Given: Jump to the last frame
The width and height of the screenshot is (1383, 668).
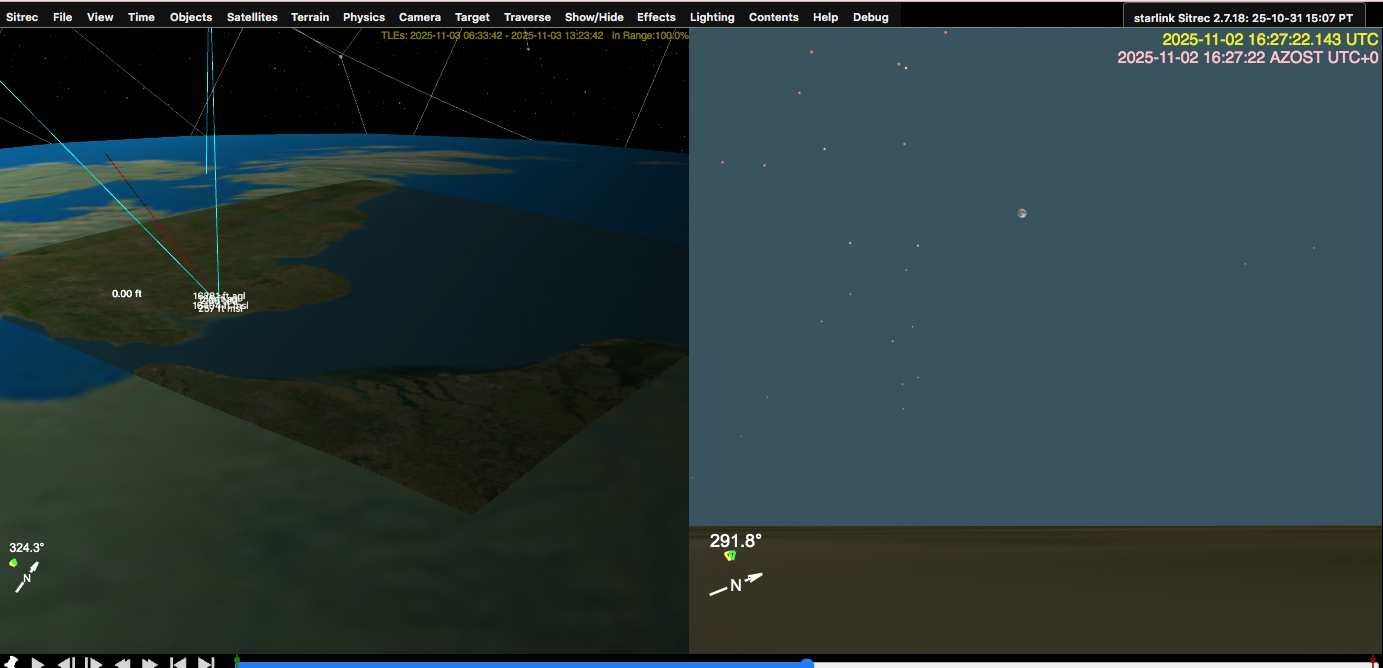Looking at the screenshot, I should (206, 662).
